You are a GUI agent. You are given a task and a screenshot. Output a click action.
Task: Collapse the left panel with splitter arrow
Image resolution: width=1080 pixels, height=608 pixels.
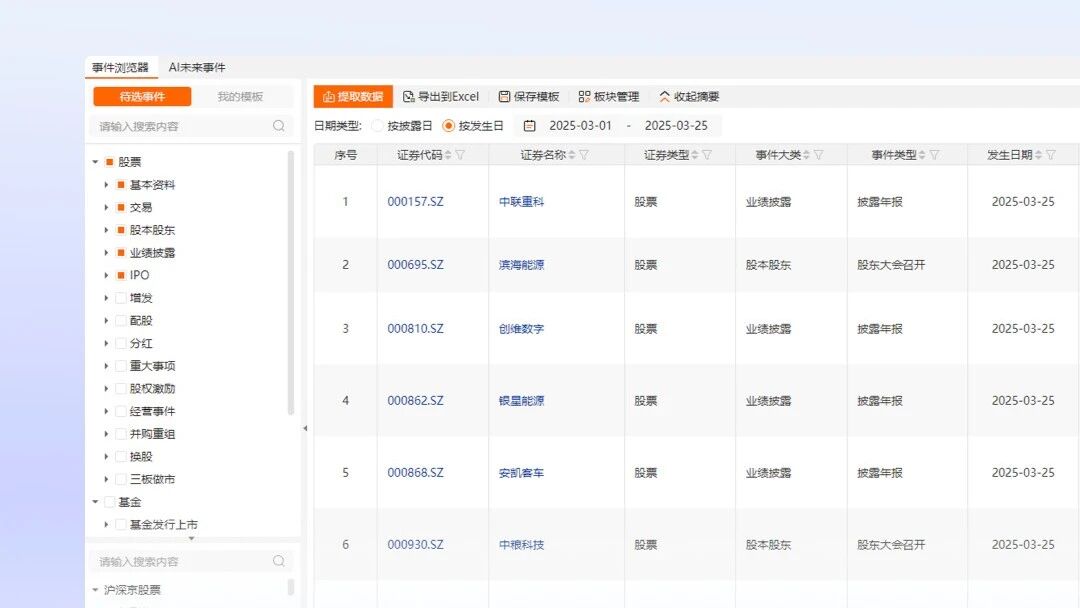(305, 428)
